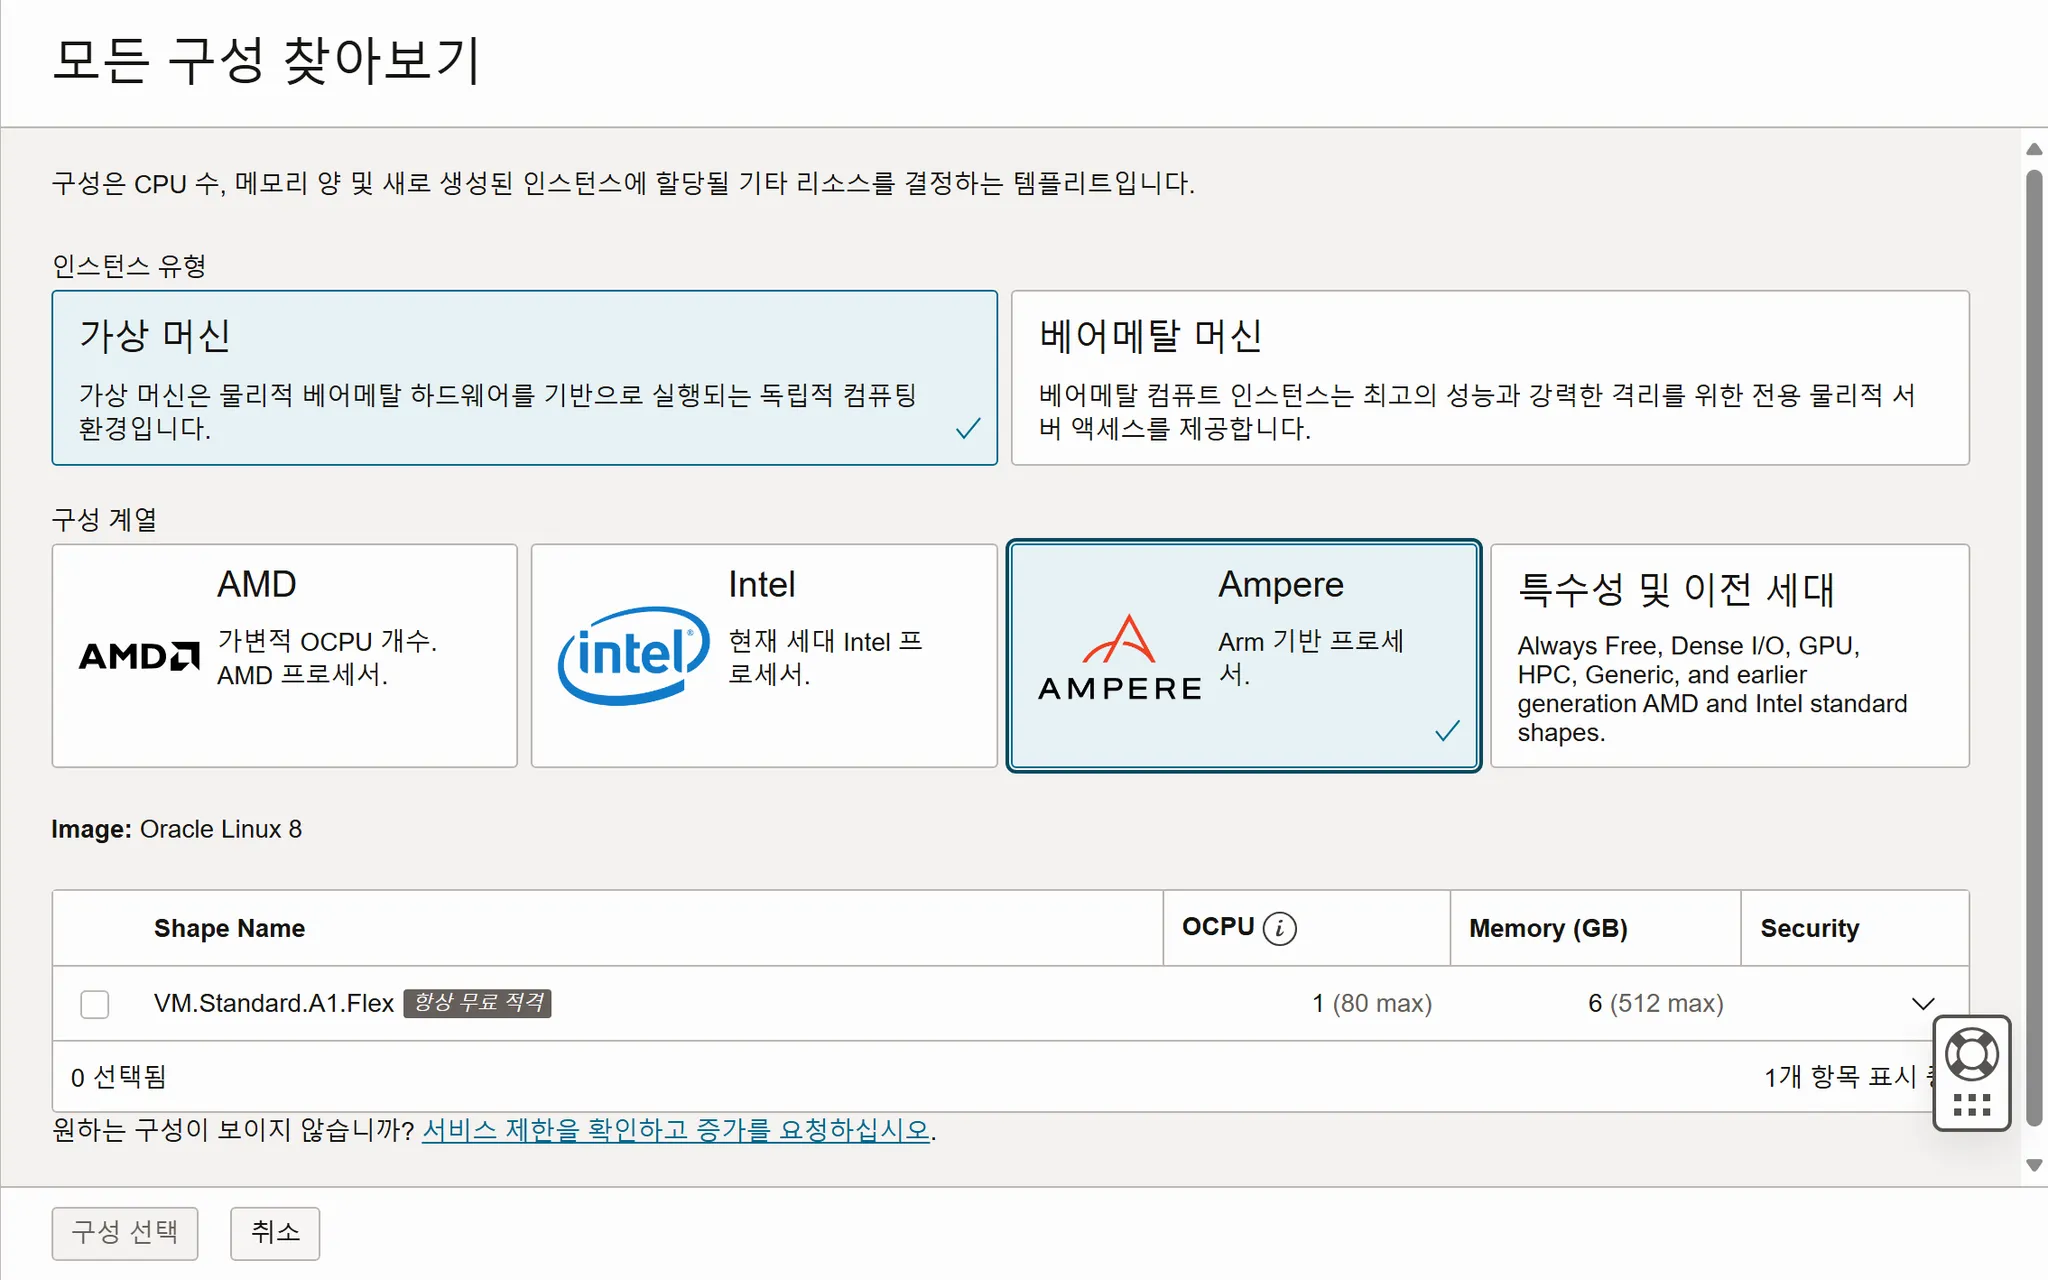Choose the AMD shape series card
This screenshot has height=1280, width=2048.
(284, 656)
